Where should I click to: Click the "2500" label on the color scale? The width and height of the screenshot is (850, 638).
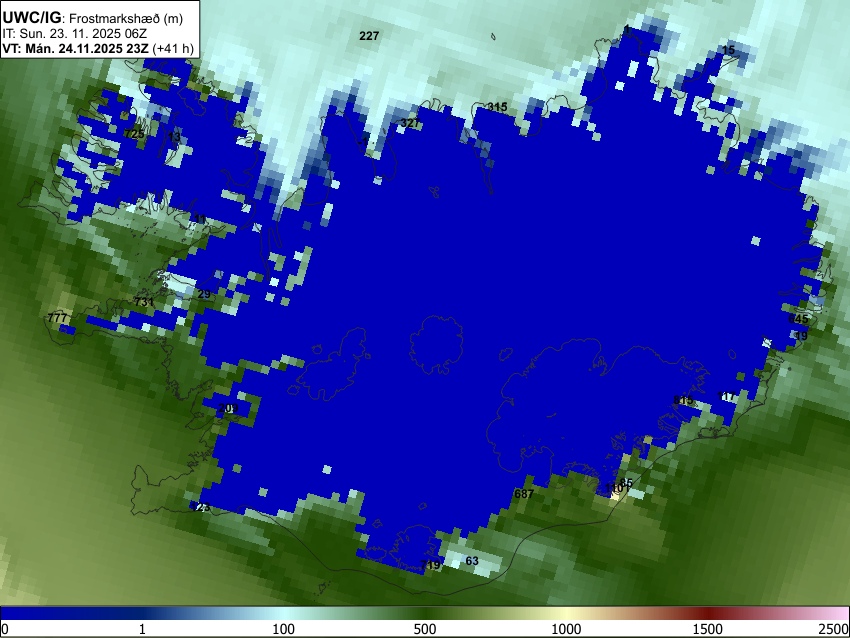pyautogui.click(x=835, y=629)
